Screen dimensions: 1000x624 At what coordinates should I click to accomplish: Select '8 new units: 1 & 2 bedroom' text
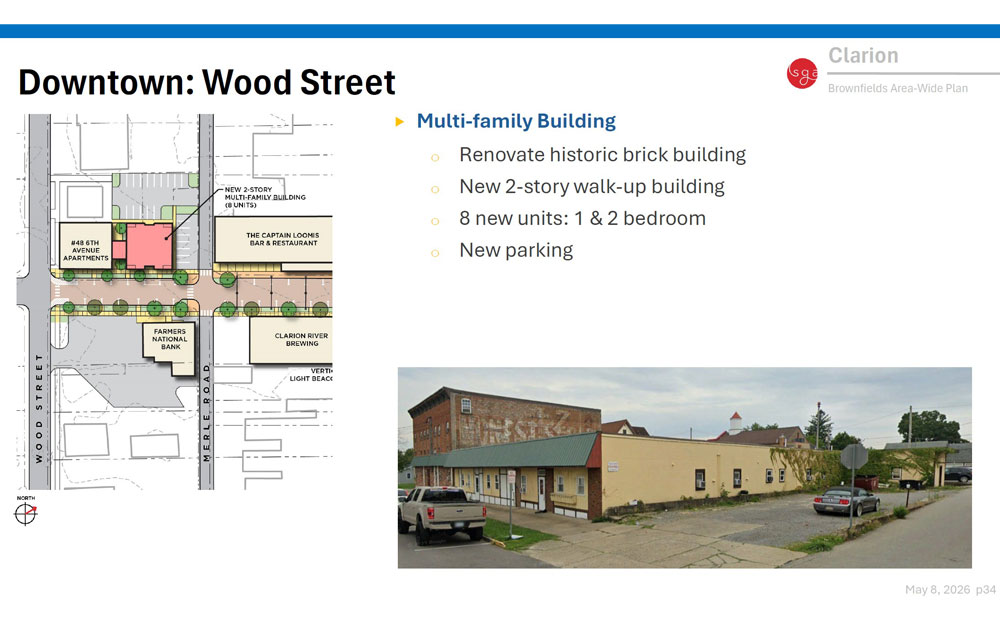point(582,218)
